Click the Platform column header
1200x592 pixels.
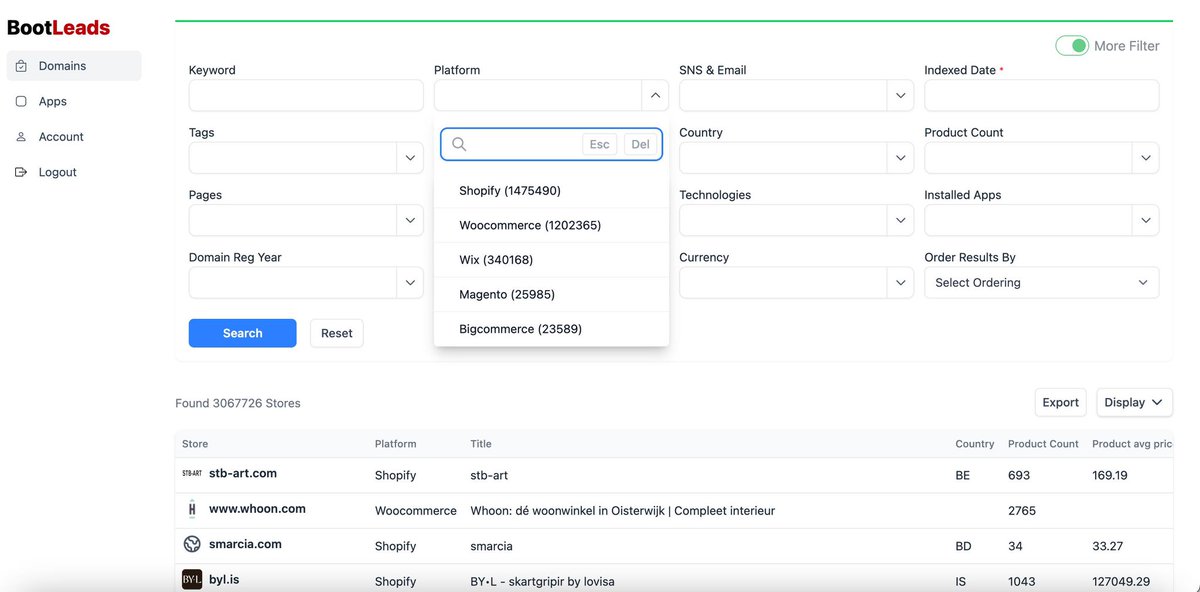click(395, 444)
